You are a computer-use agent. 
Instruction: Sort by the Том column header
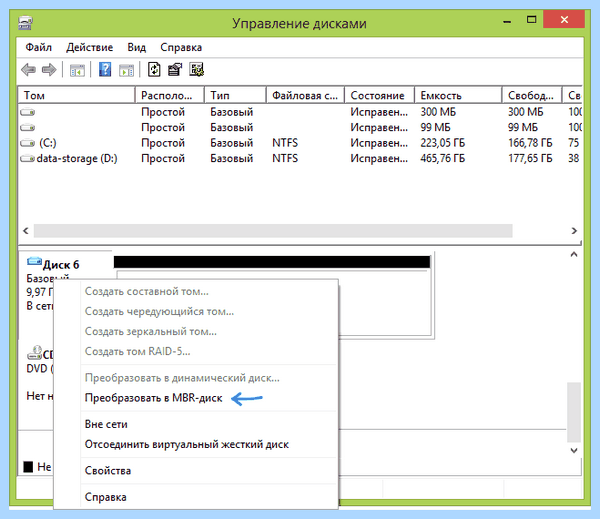click(x=77, y=95)
